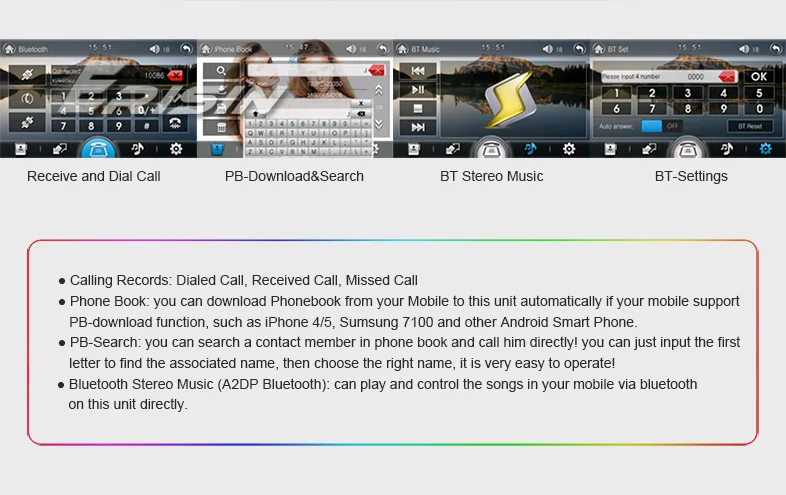Viewport: 786px width, 495px height.
Task: Tap home icon on BT Music screen
Action: pos(402,49)
